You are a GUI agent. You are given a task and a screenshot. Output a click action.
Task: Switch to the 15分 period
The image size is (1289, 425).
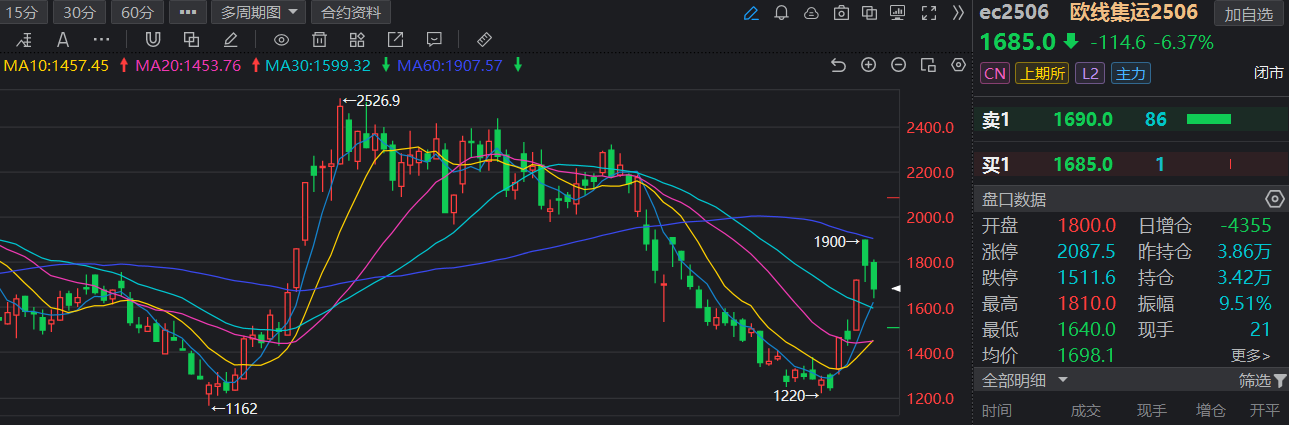(x=22, y=13)
